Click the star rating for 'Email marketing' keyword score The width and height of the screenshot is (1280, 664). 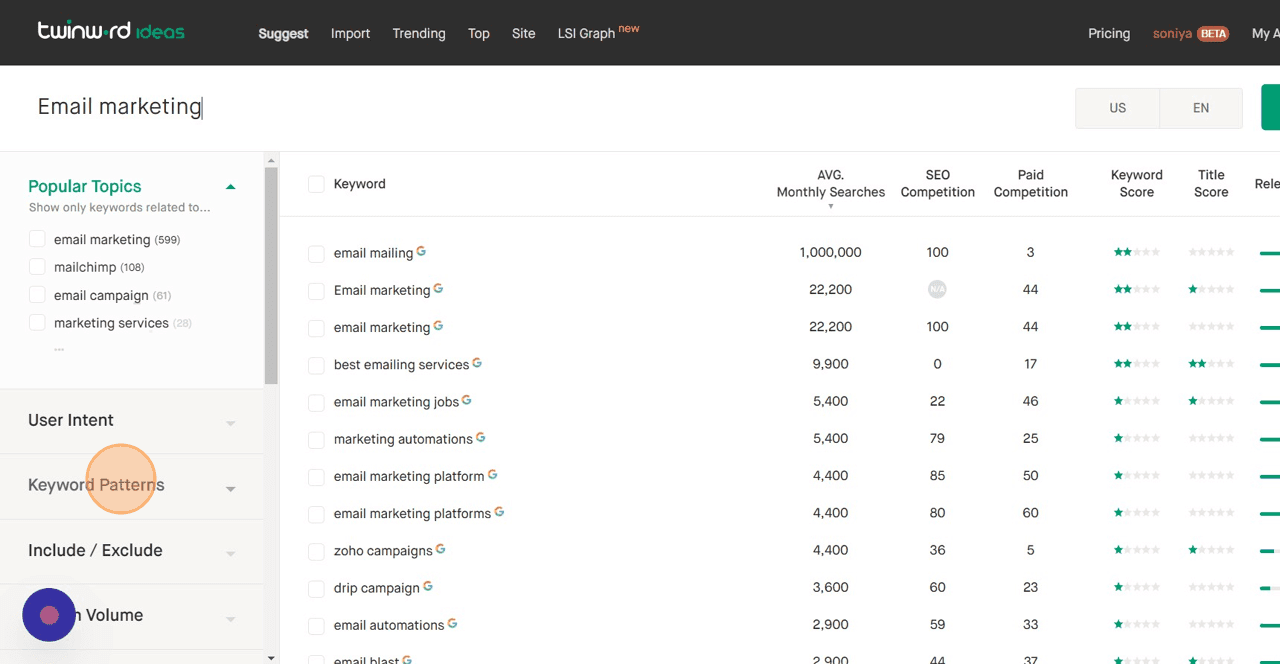pyautogui.click(x=1136, y=289)
